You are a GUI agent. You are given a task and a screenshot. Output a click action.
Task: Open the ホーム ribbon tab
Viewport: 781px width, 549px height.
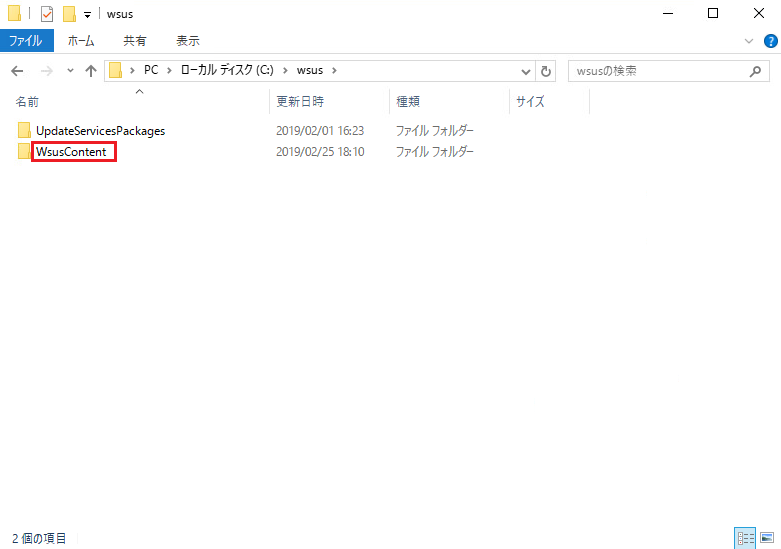(81, 41)
